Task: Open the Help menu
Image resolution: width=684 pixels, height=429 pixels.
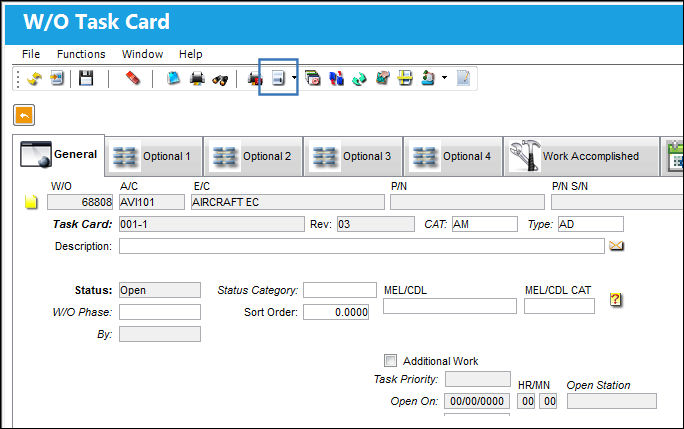Action: pos(191,54)
